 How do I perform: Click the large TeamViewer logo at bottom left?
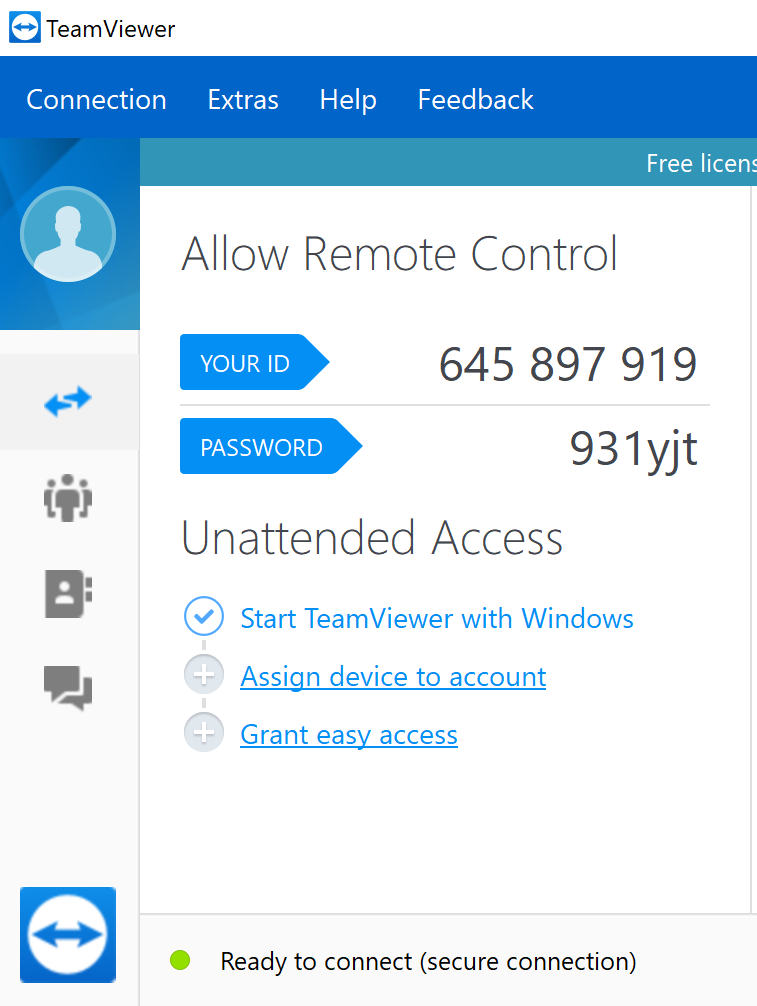click(x=68, y=935)
